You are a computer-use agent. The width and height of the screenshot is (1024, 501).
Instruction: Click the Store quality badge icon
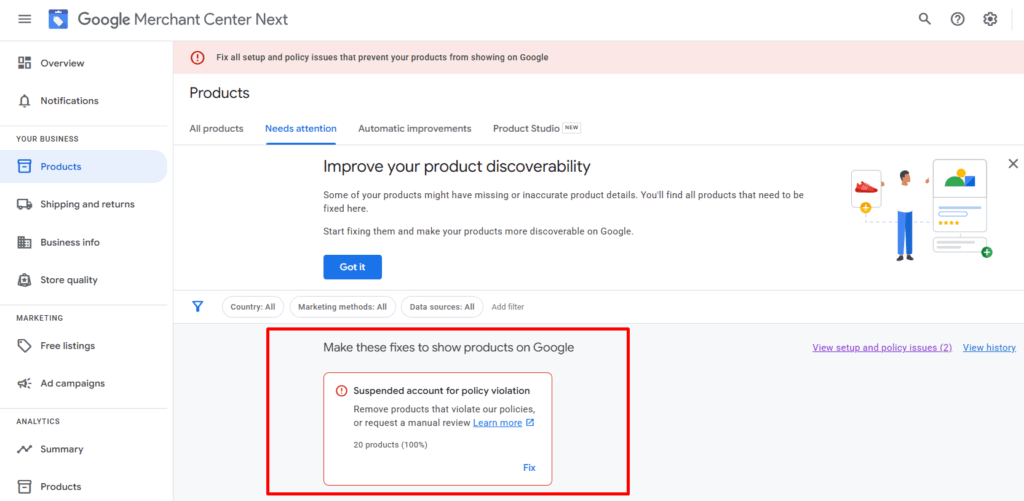click(x=25, y=280)
